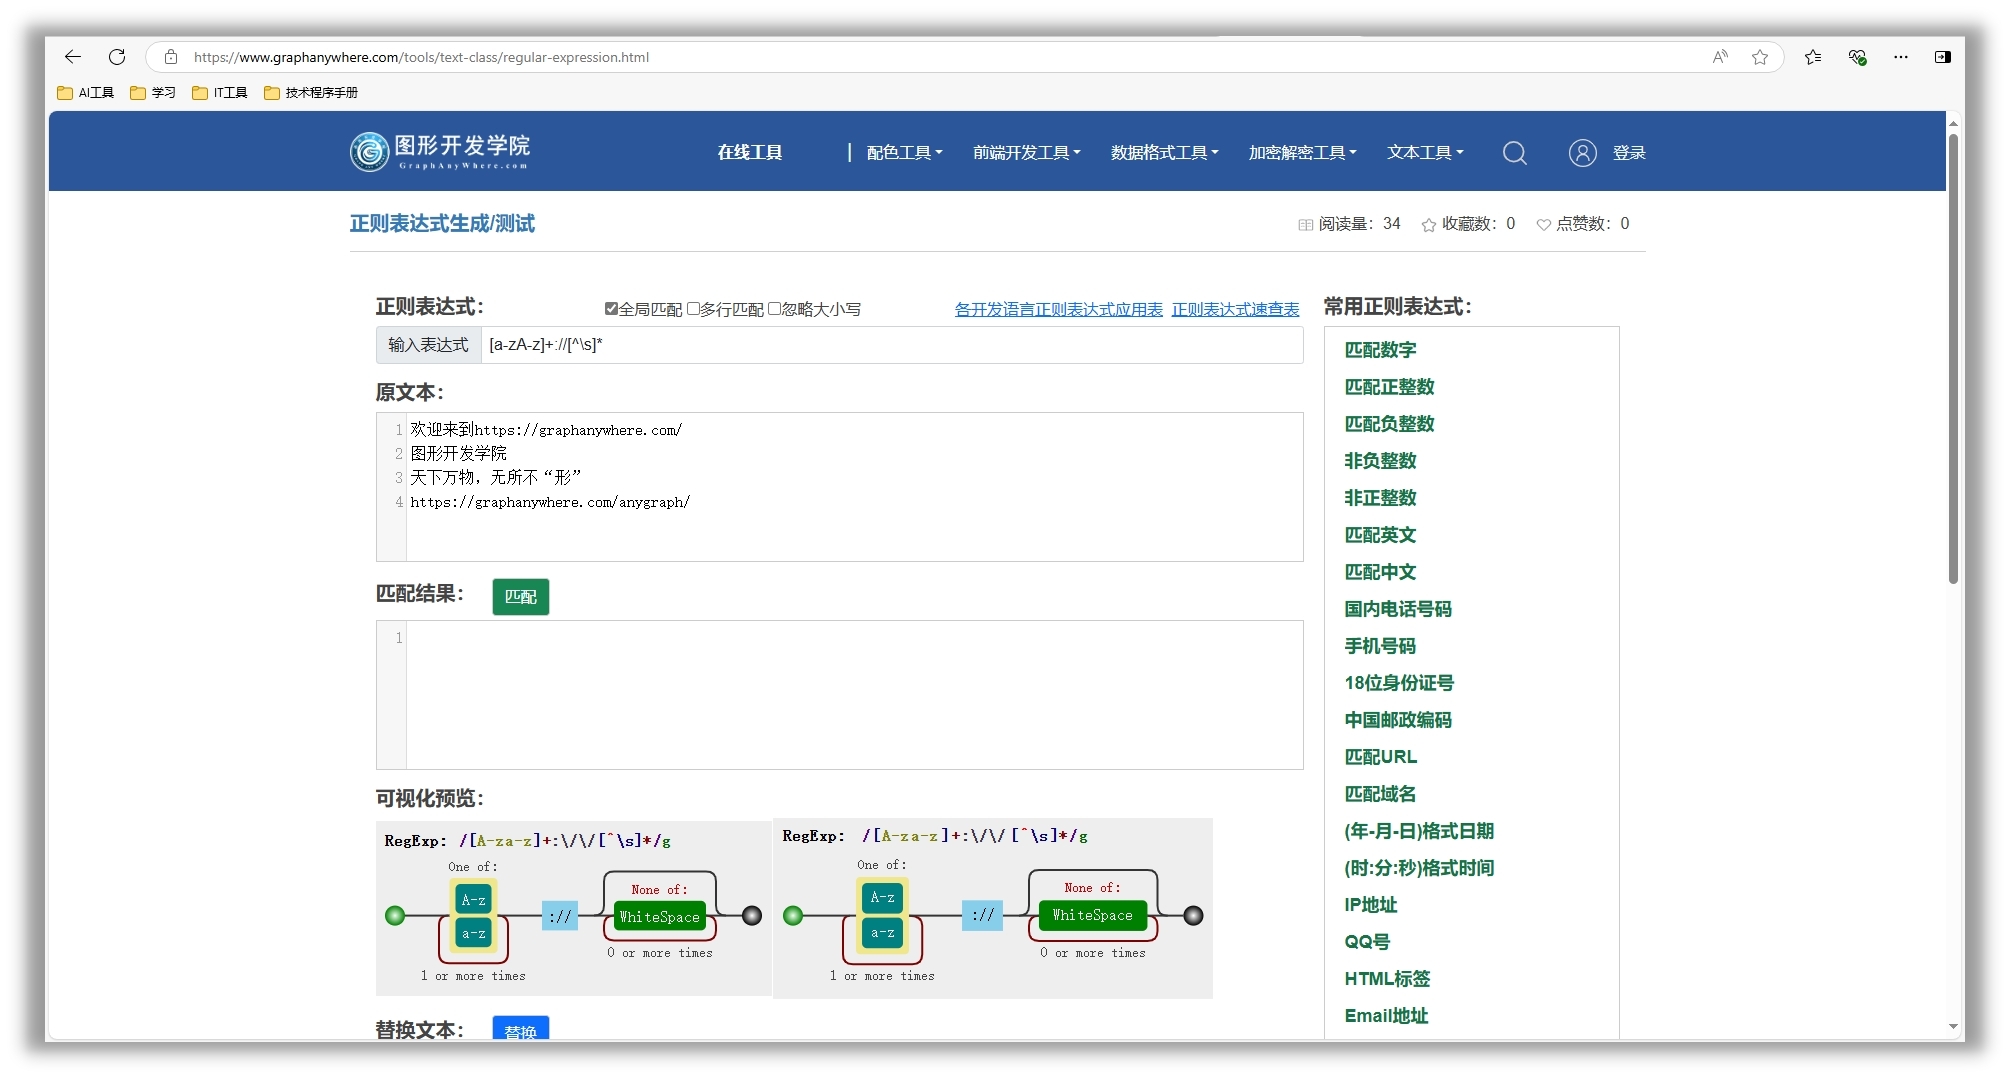This screenshot has height=1078, width=2012.
Task: Go back with the browser back arrow
Action: tap(72, 57)
